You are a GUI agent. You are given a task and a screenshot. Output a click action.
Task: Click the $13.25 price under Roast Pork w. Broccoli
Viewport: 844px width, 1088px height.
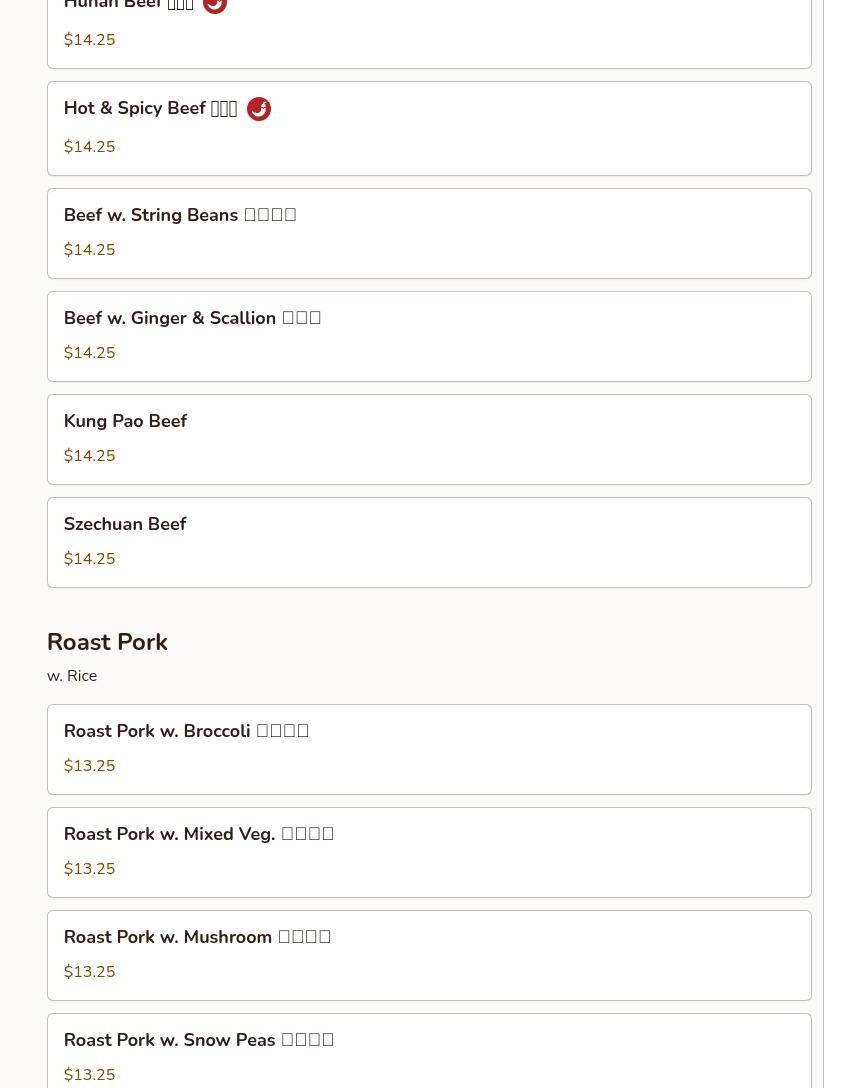(89, 766)
